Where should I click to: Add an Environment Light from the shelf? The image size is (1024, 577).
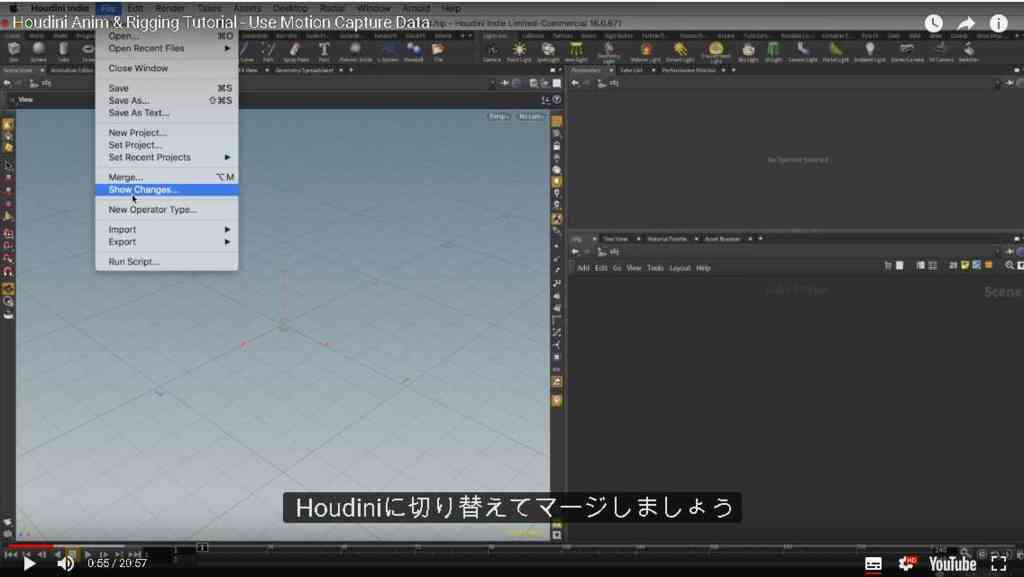[716, 52]
